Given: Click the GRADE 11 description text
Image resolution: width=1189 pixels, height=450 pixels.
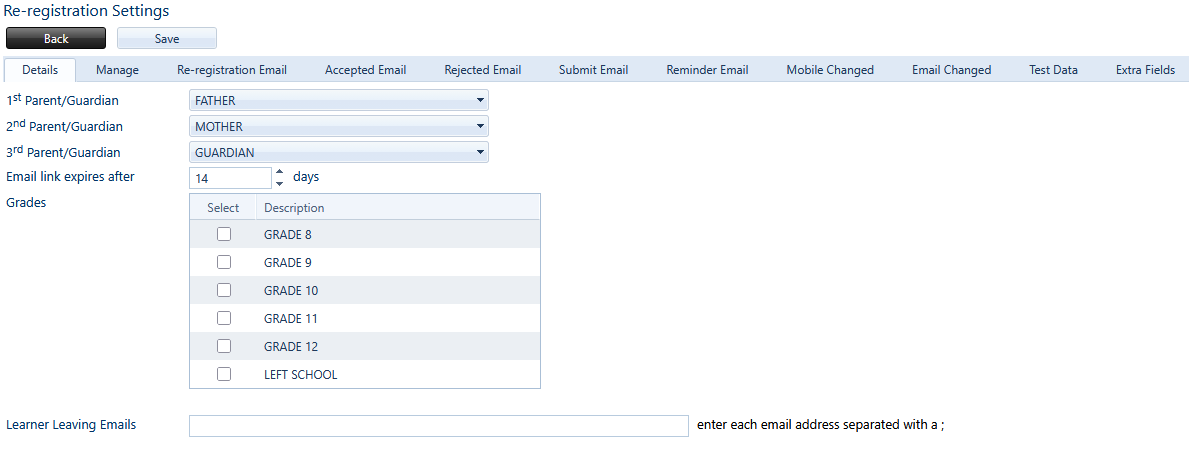Looking at the screenshot, I should tap(290, 319).
